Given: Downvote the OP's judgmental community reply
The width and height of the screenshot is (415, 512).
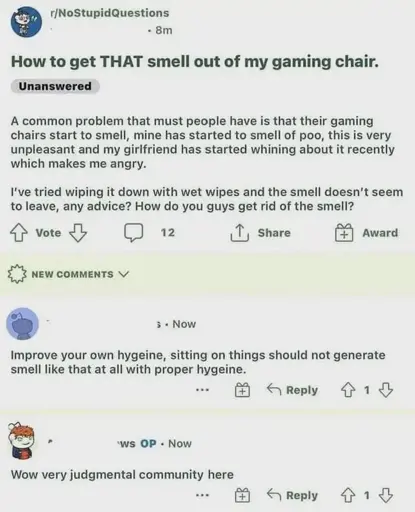Looking at the screenshot, I should pyautogui.click(x=386, y=495).
